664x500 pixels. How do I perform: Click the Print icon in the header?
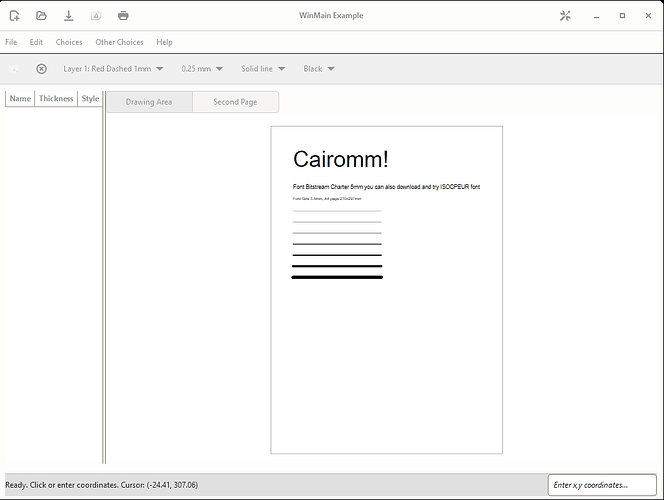123,16
